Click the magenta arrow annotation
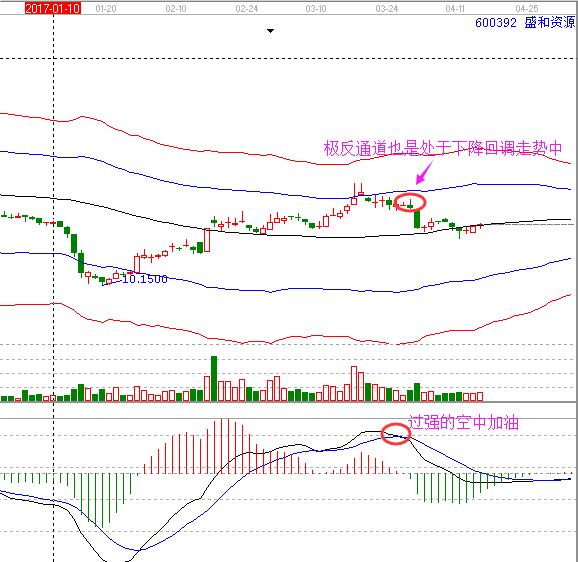 coord(424,173)
